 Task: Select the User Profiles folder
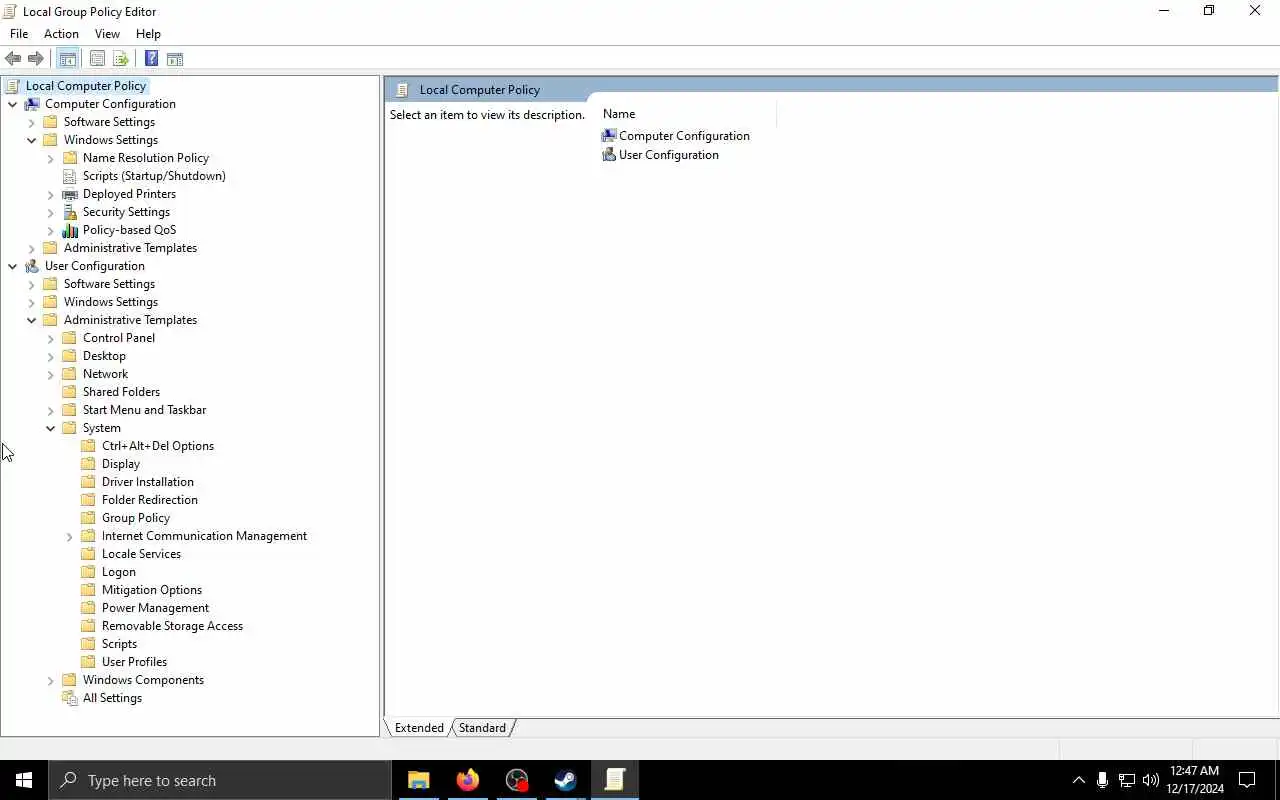pos(134,662)
